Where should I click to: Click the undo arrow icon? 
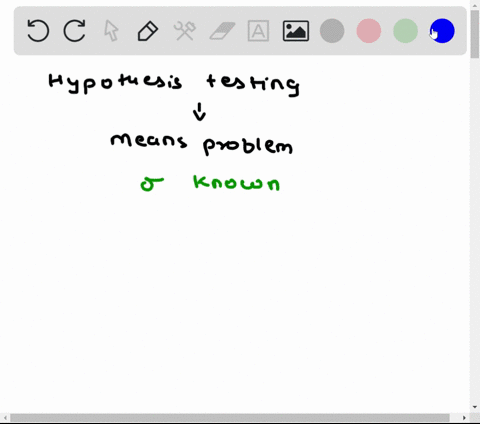coord(38,31)
